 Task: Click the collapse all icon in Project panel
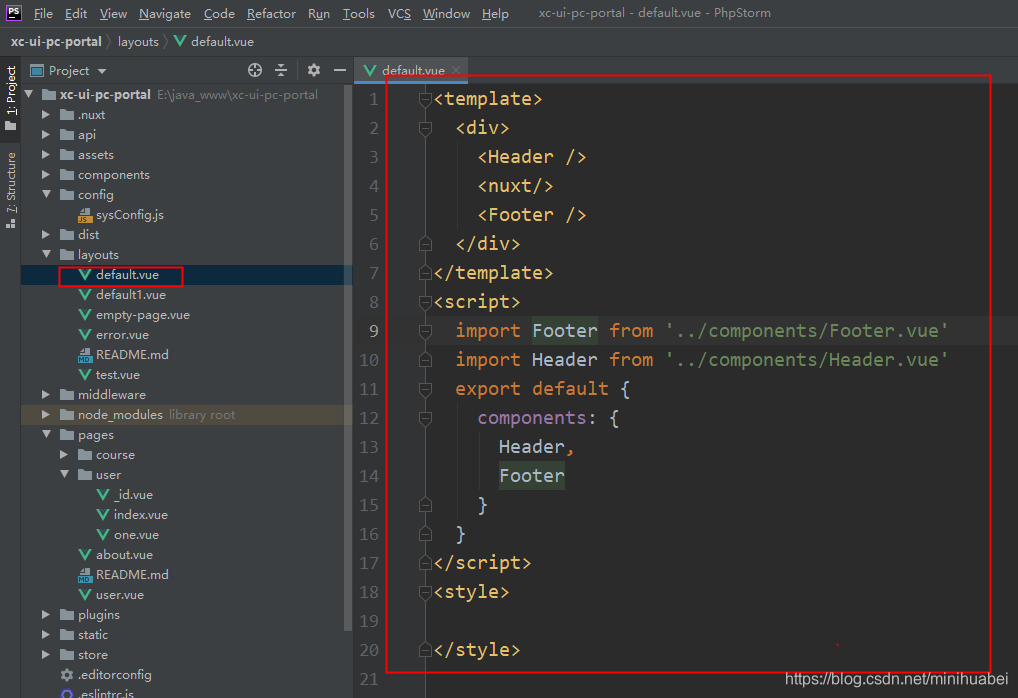point(281,70)
